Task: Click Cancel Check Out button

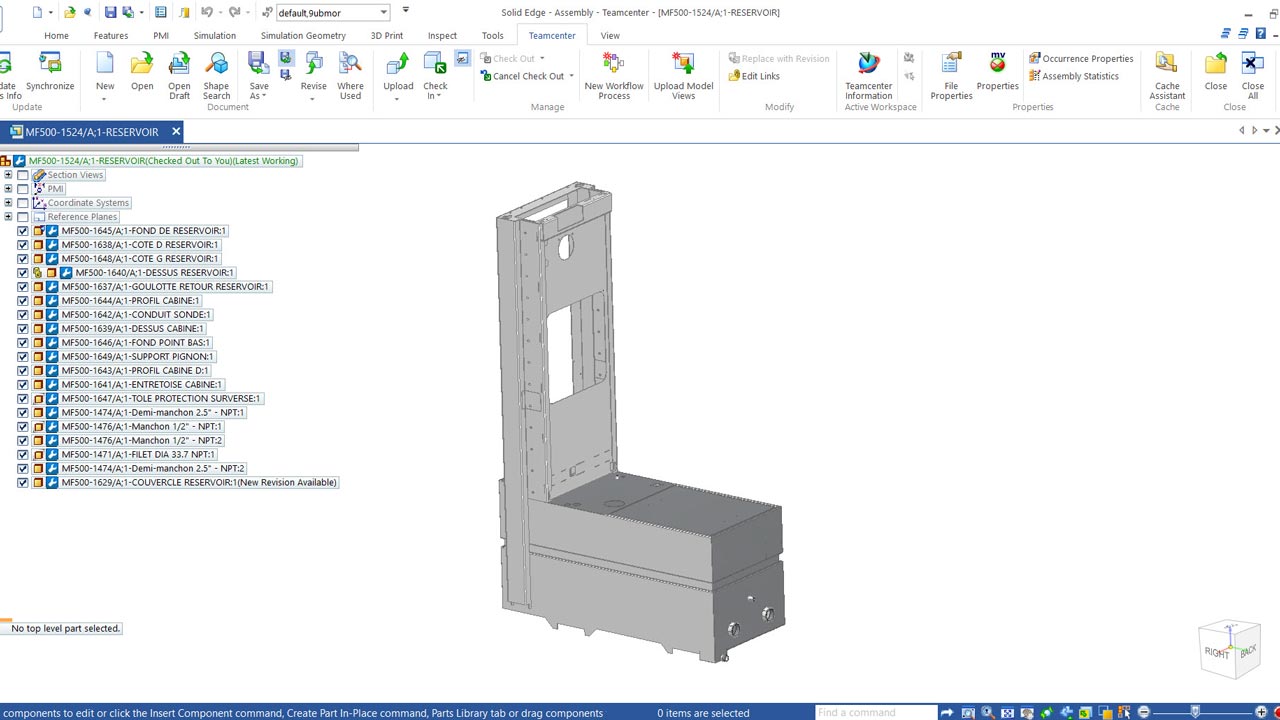Action: pyautogui.click(x=527, y=76)
